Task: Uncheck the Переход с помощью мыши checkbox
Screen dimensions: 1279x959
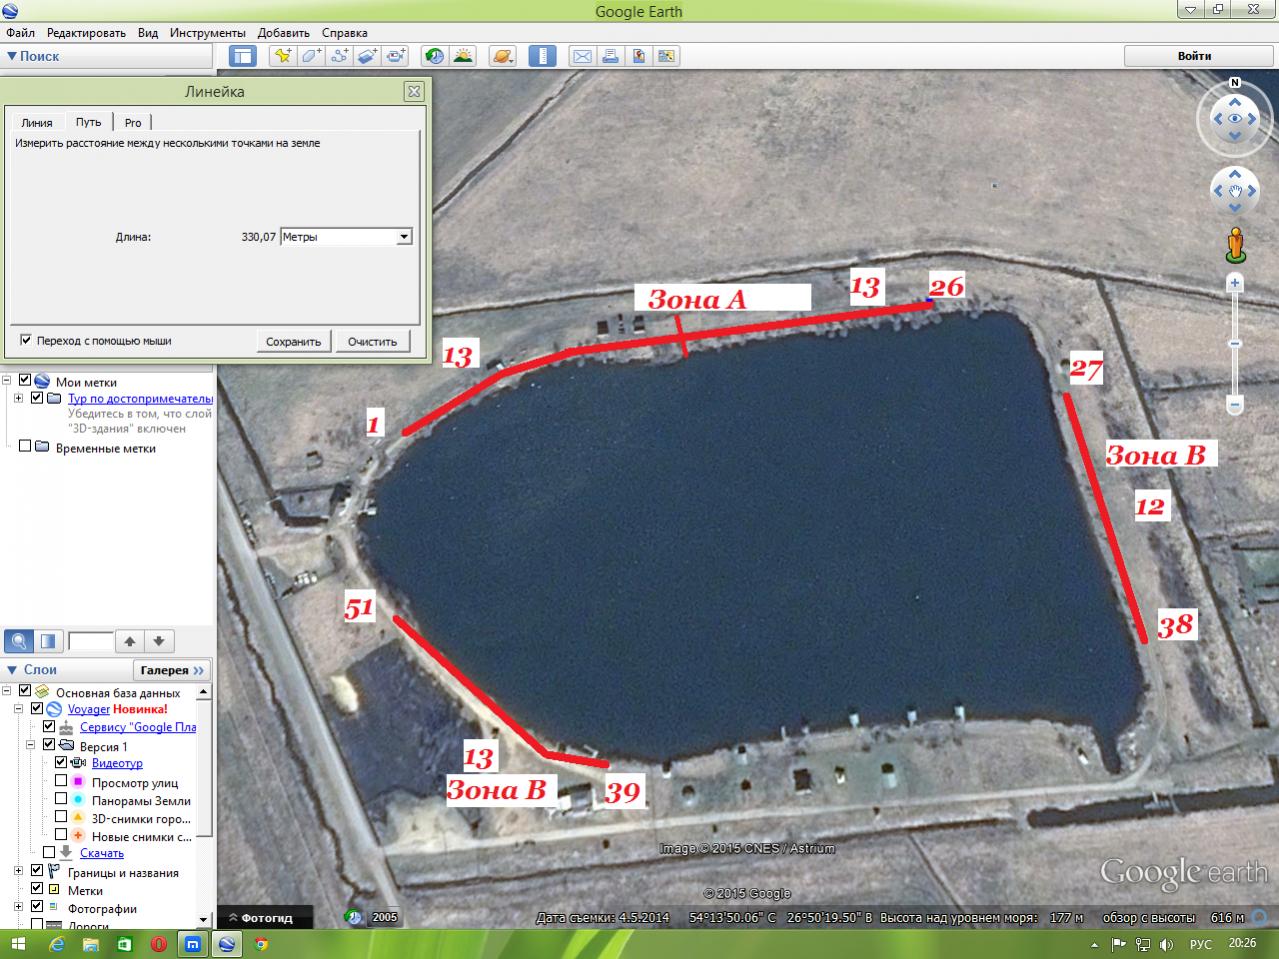Action: (x=26, y=340)
